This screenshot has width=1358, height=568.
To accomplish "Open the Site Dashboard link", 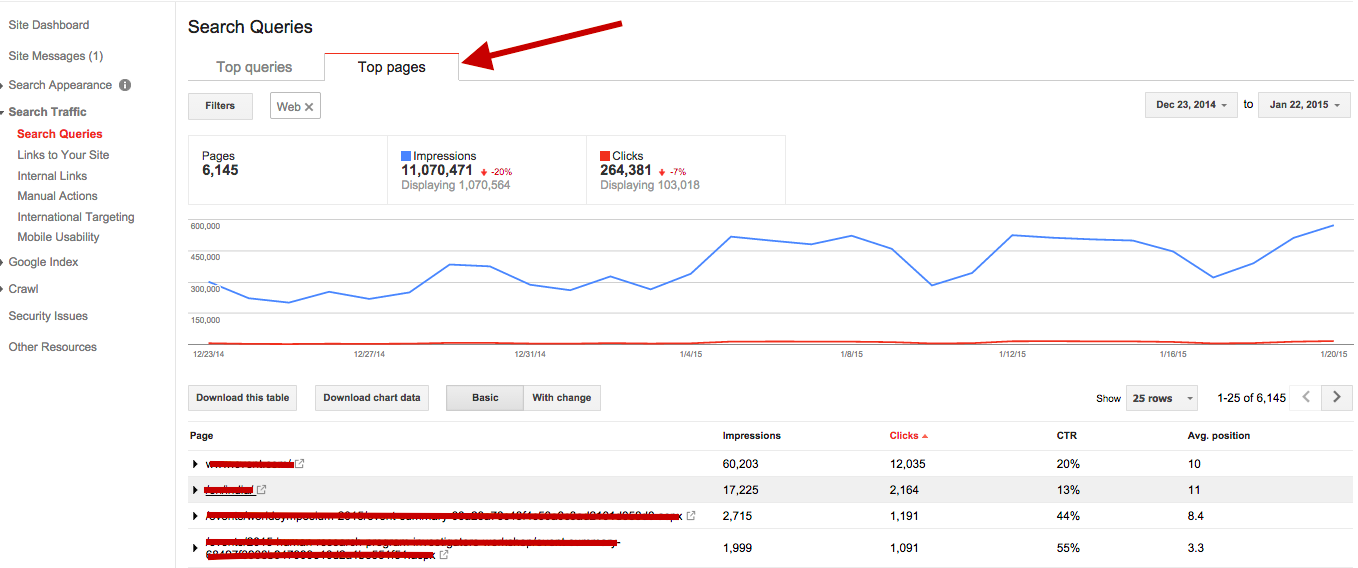I will point(48,25).
